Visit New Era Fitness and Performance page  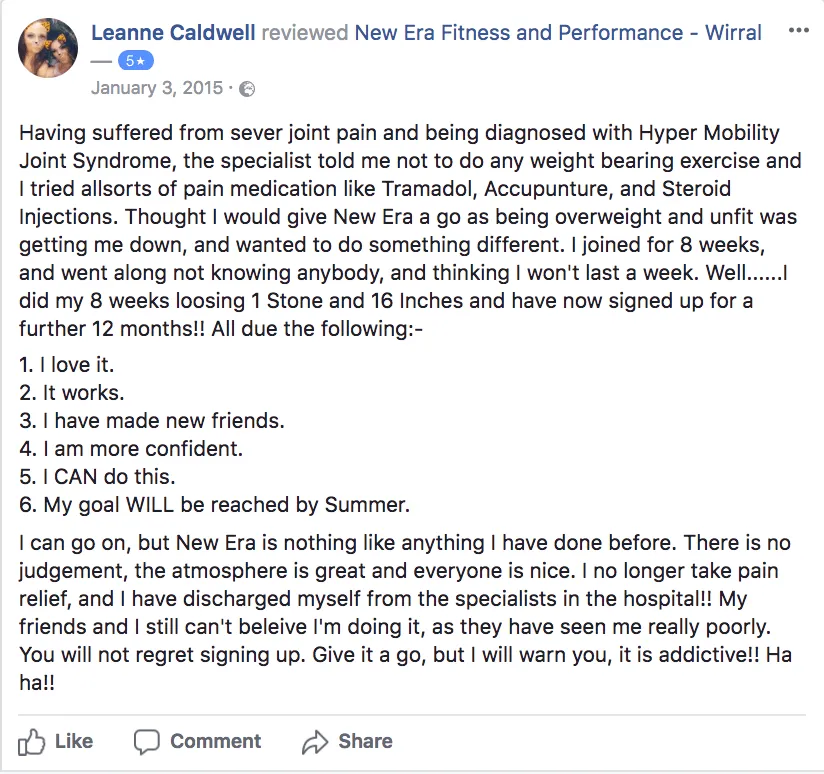click(558, 33)
